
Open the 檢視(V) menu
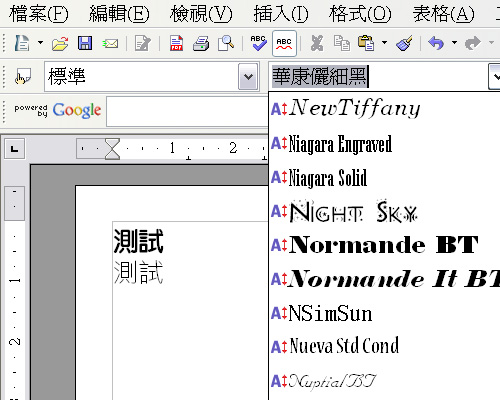(x=201, y=14)
